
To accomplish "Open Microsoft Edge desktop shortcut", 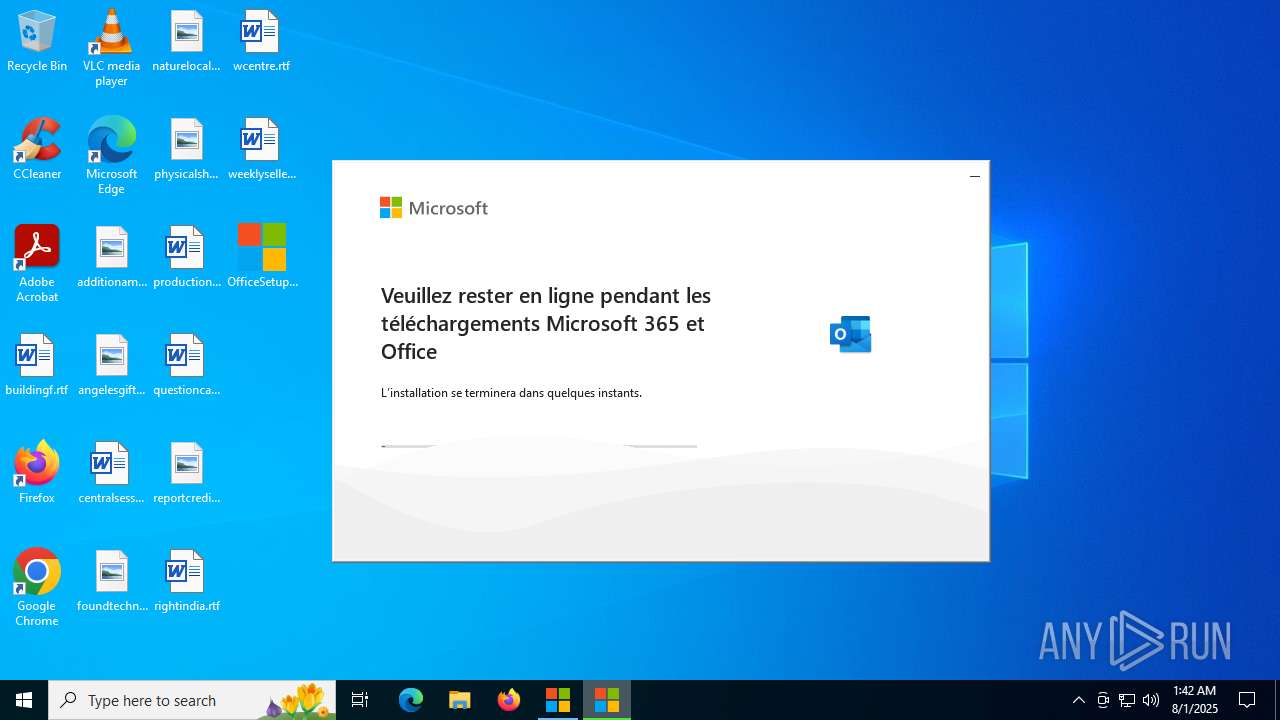I will [x=111, y=156].
